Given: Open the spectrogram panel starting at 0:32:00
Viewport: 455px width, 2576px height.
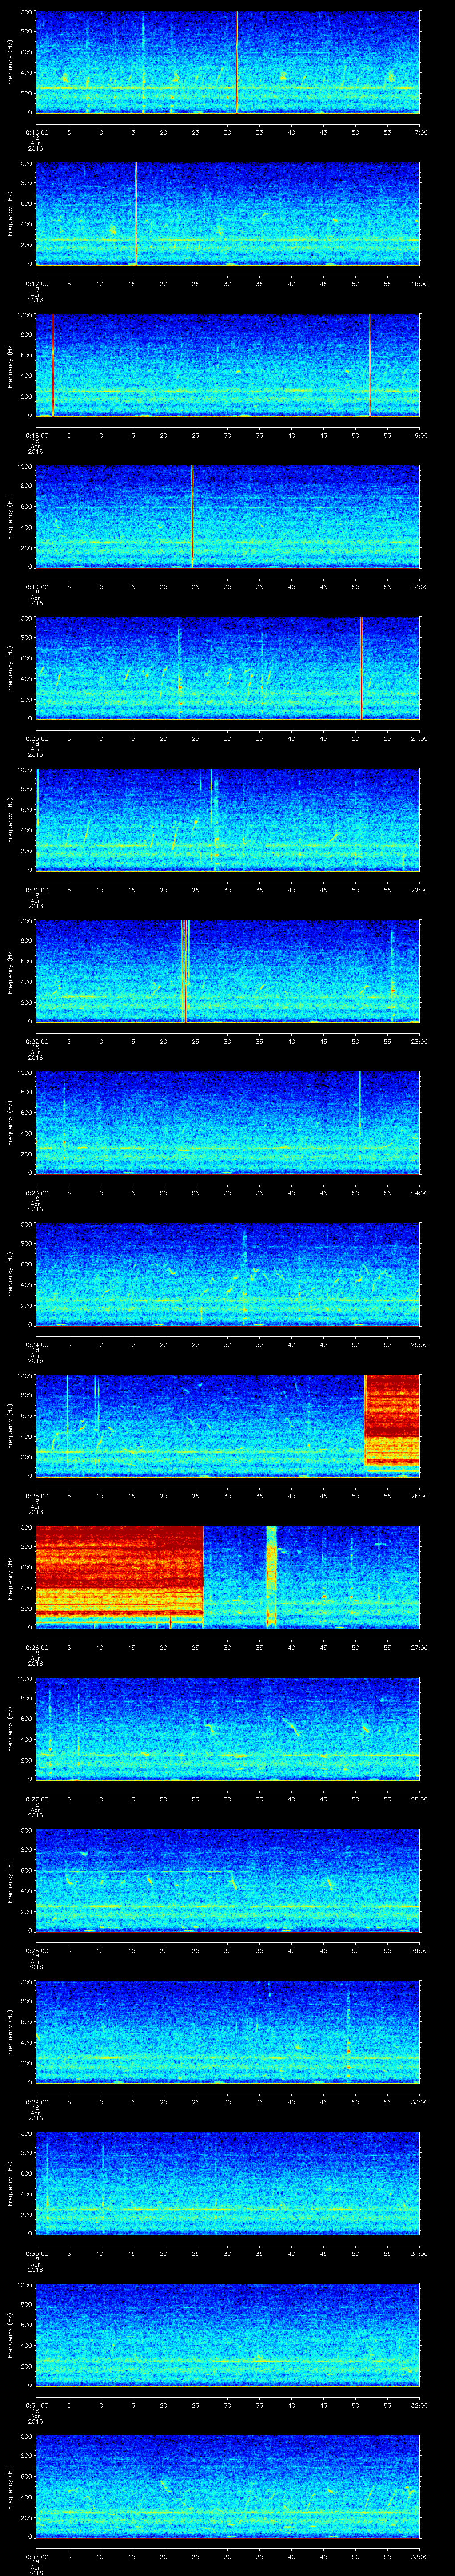Looking at the screenshot, I should (x=228, y=2486).
